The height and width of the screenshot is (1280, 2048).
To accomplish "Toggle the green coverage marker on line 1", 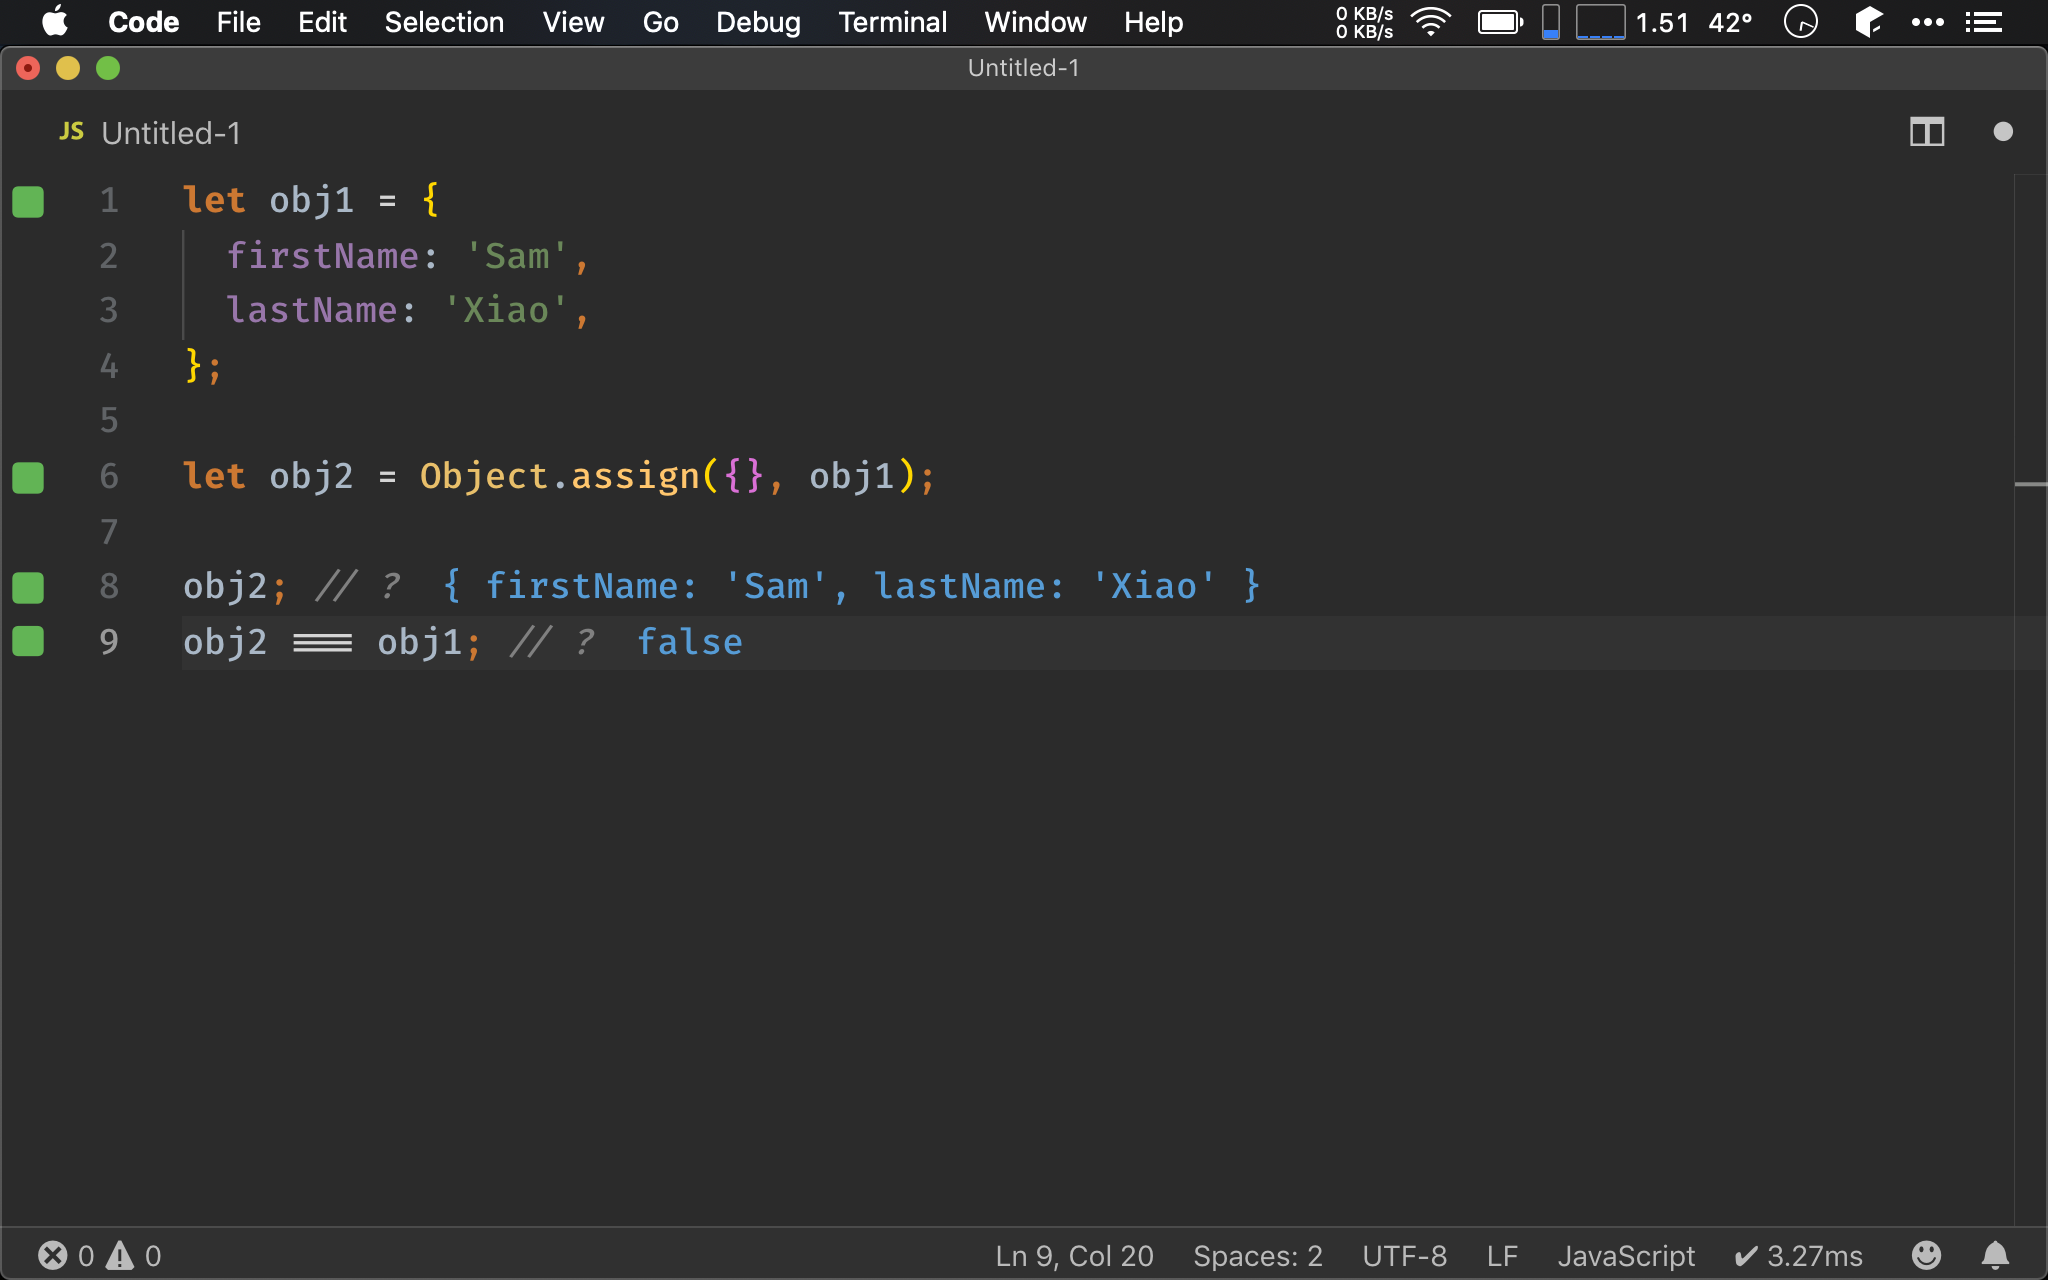I will pos(28,201).
